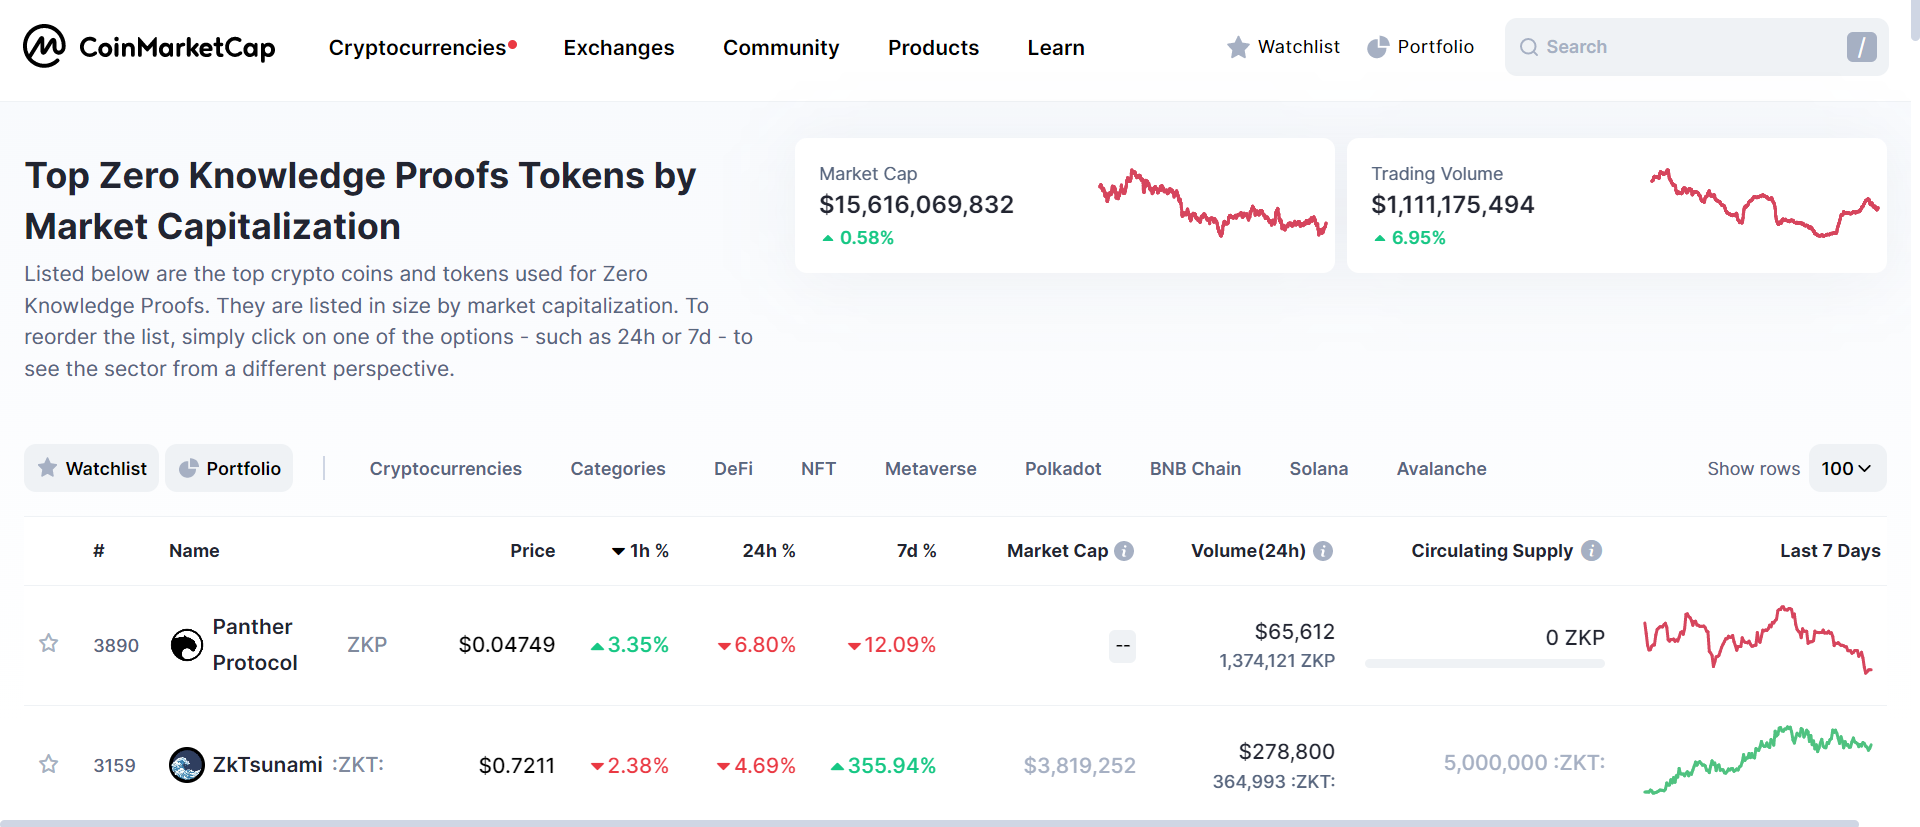Image resolution: width=1920 pixels, height=827 pixels.
Task: Open the ZkTsunami name link
Action: [267, 765]
